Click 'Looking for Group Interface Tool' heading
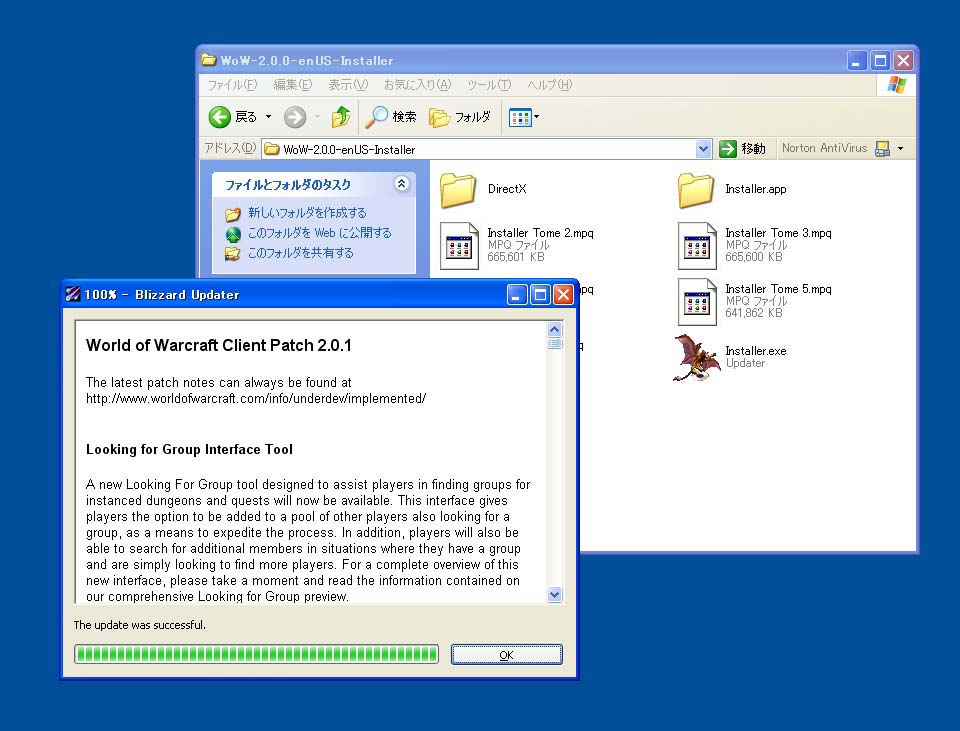The height and width of the screenshot is (731, 960). [x=189, y=449]
